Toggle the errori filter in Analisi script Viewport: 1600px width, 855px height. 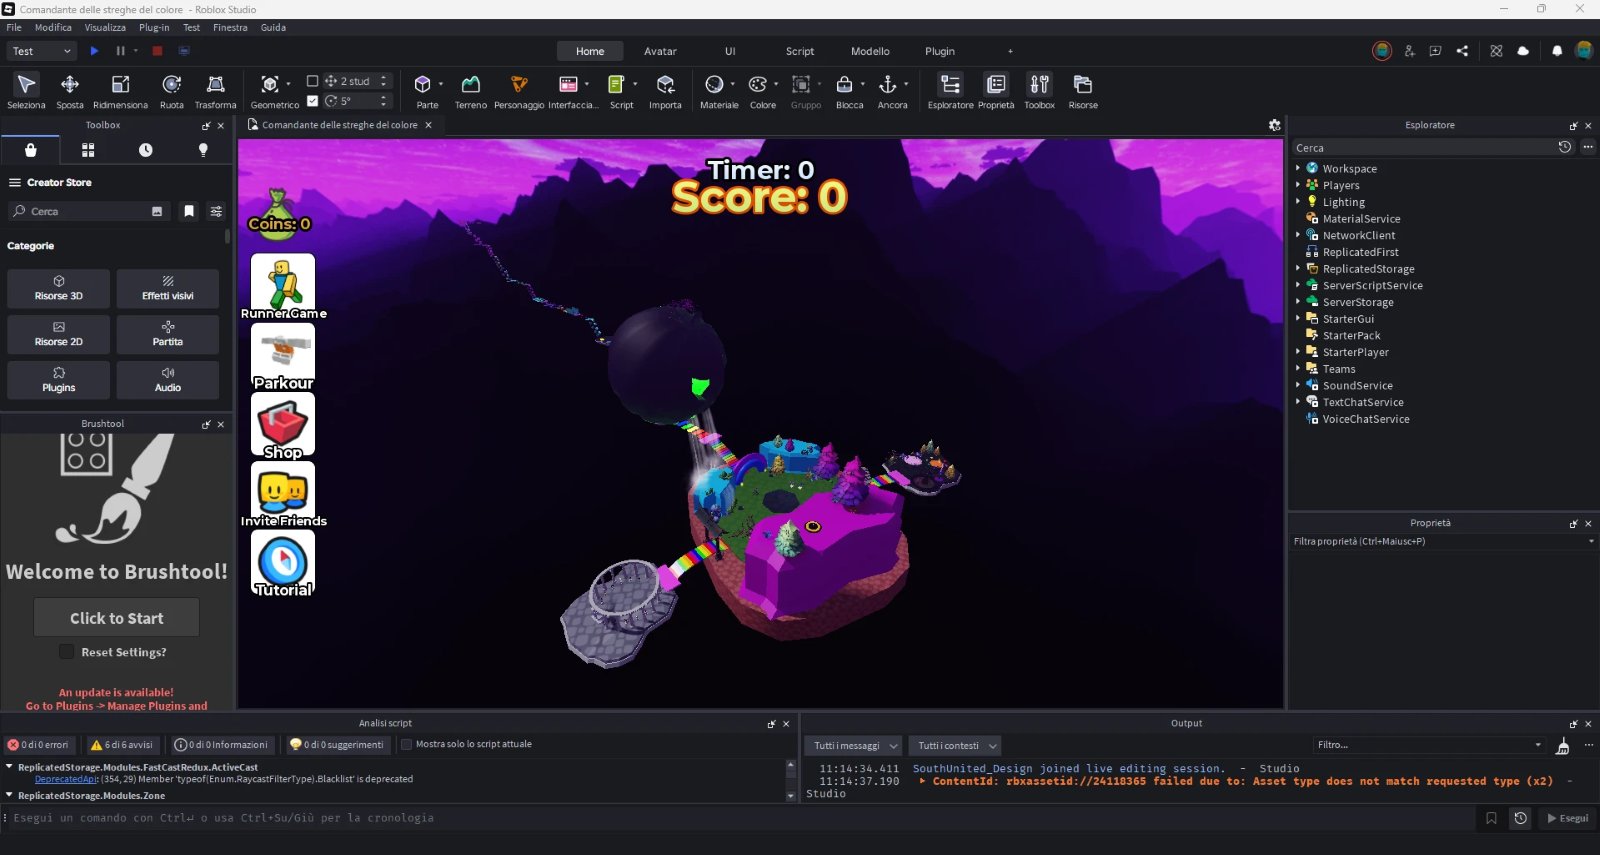39,745
